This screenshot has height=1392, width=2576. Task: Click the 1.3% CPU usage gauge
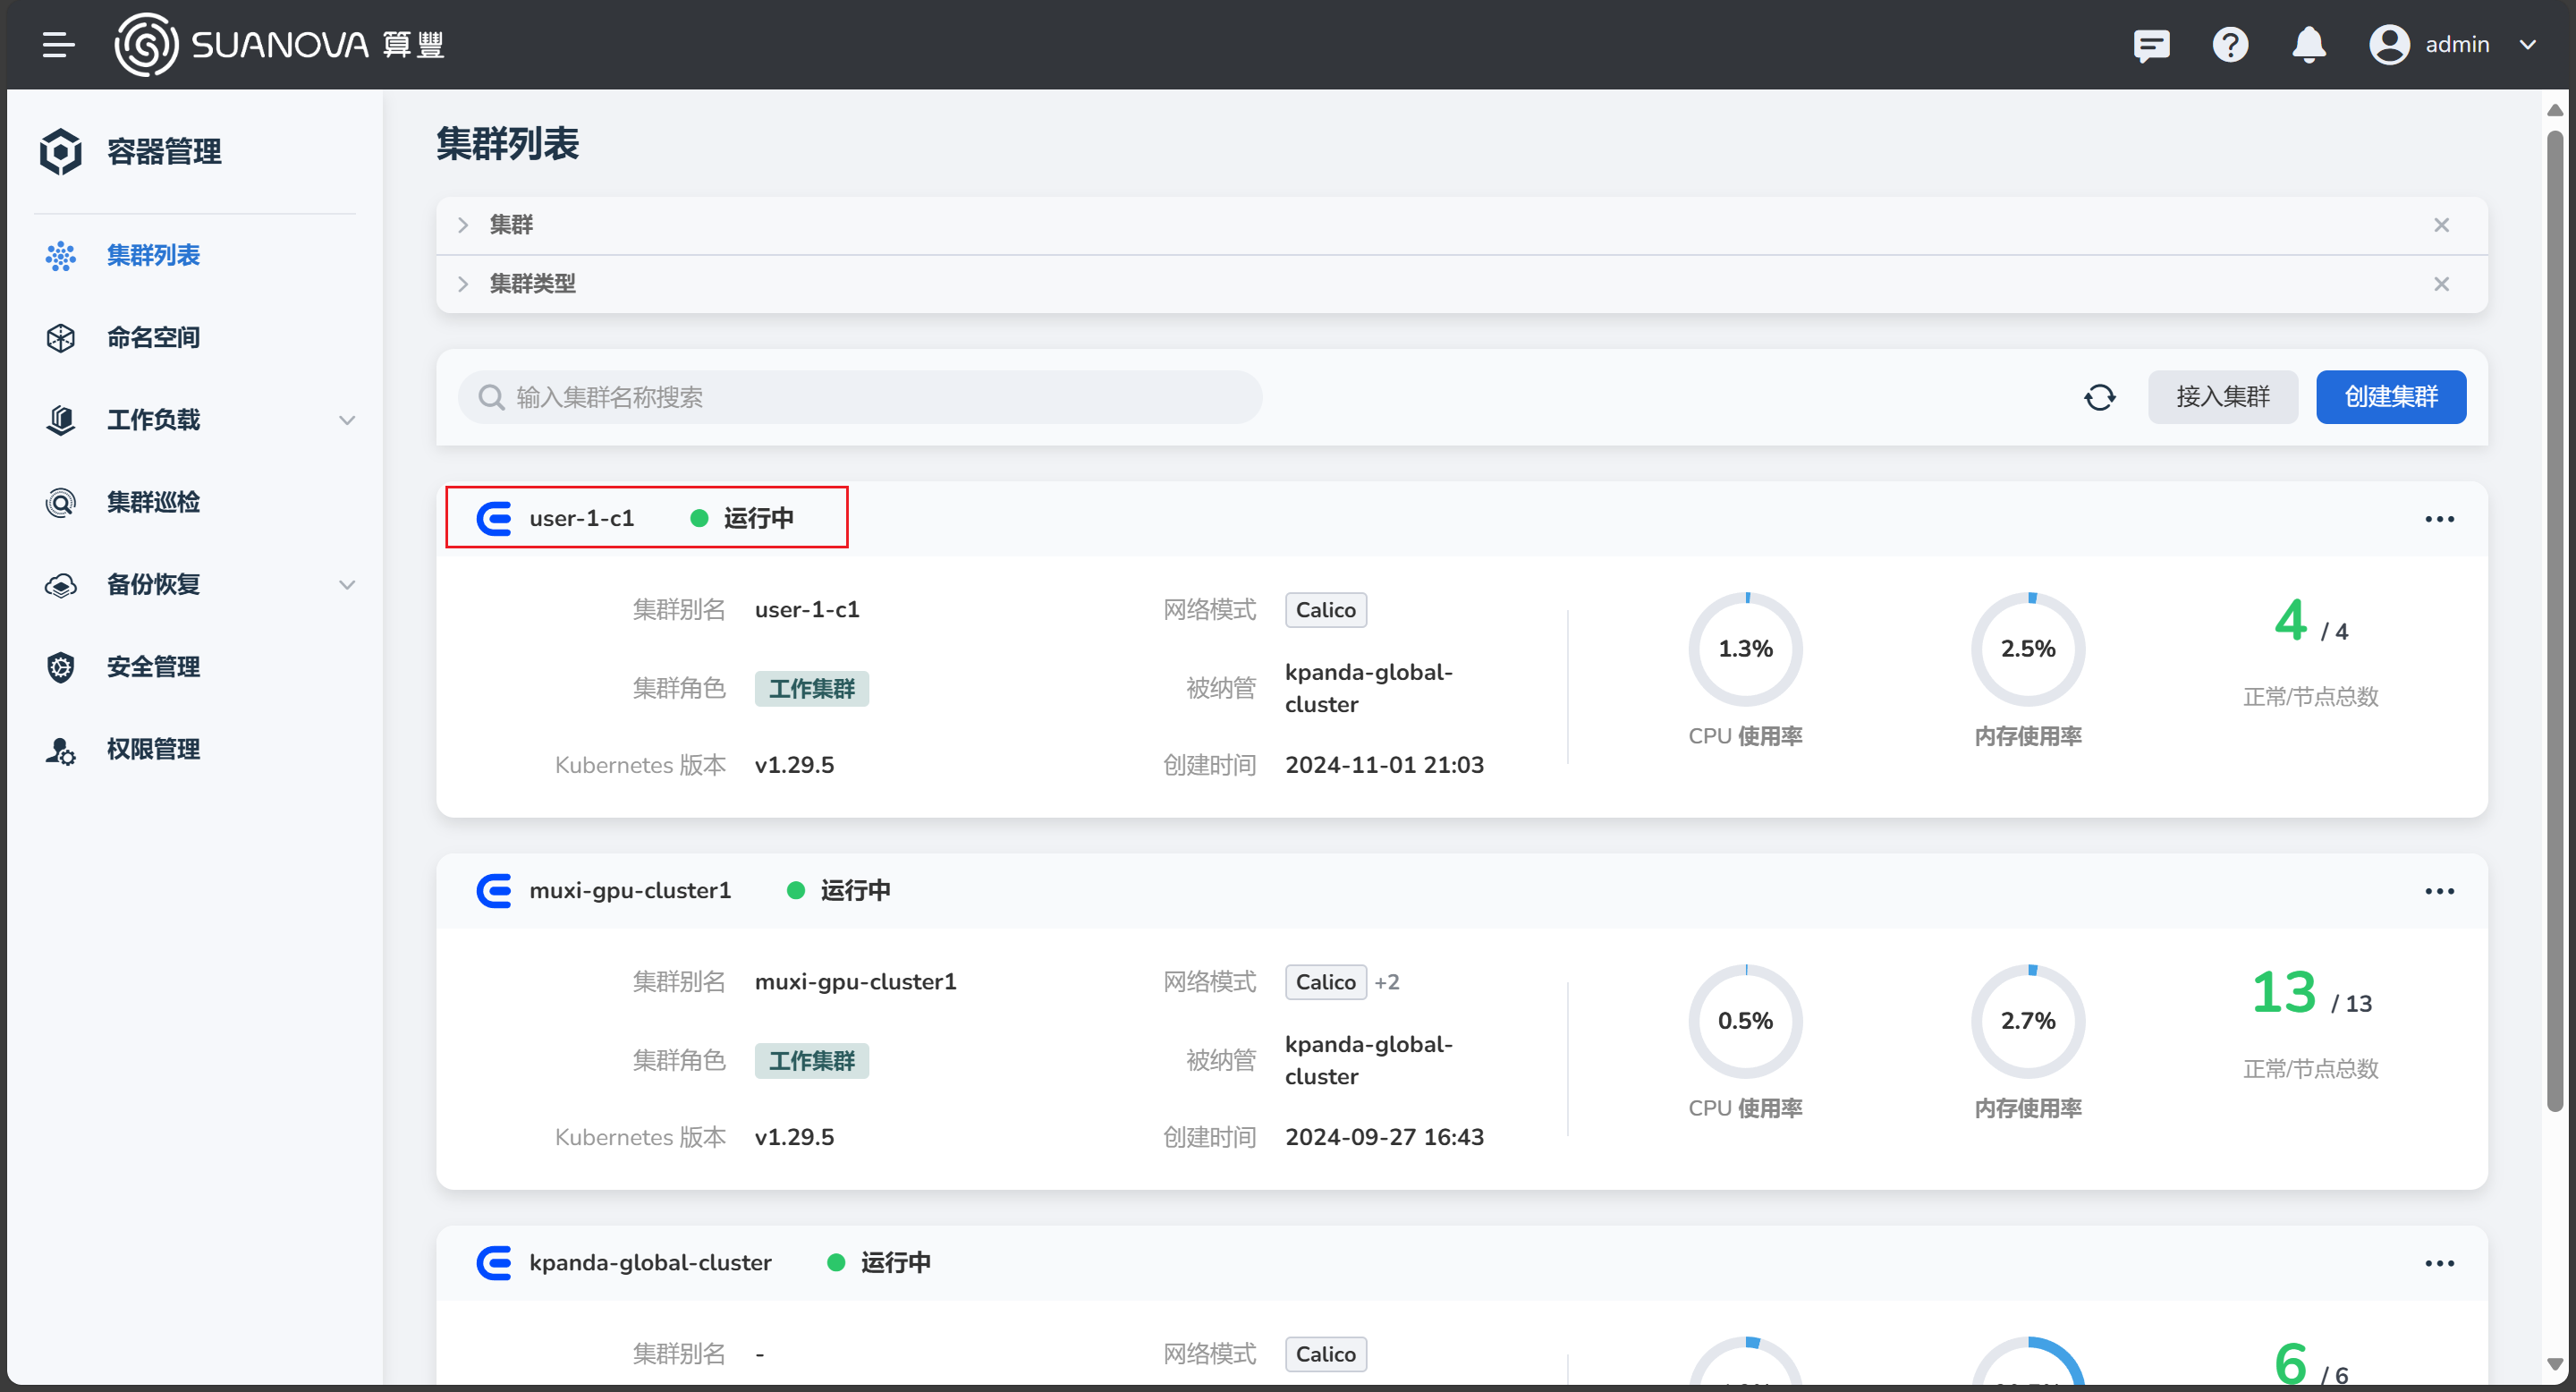(1745, 649)
